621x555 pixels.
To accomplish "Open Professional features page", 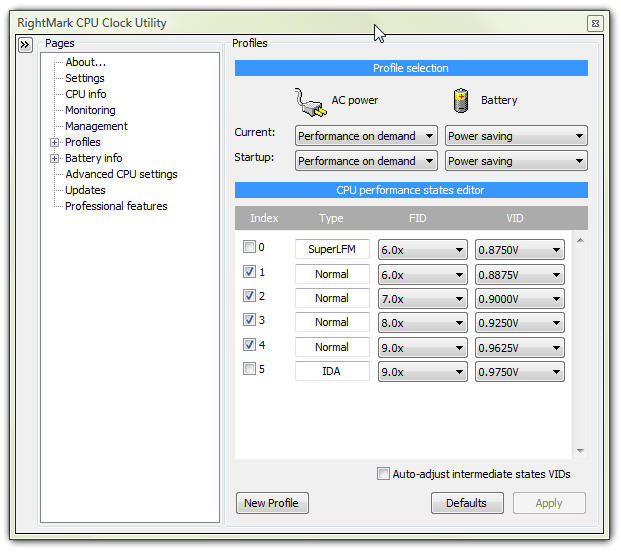I will [116, 206].
